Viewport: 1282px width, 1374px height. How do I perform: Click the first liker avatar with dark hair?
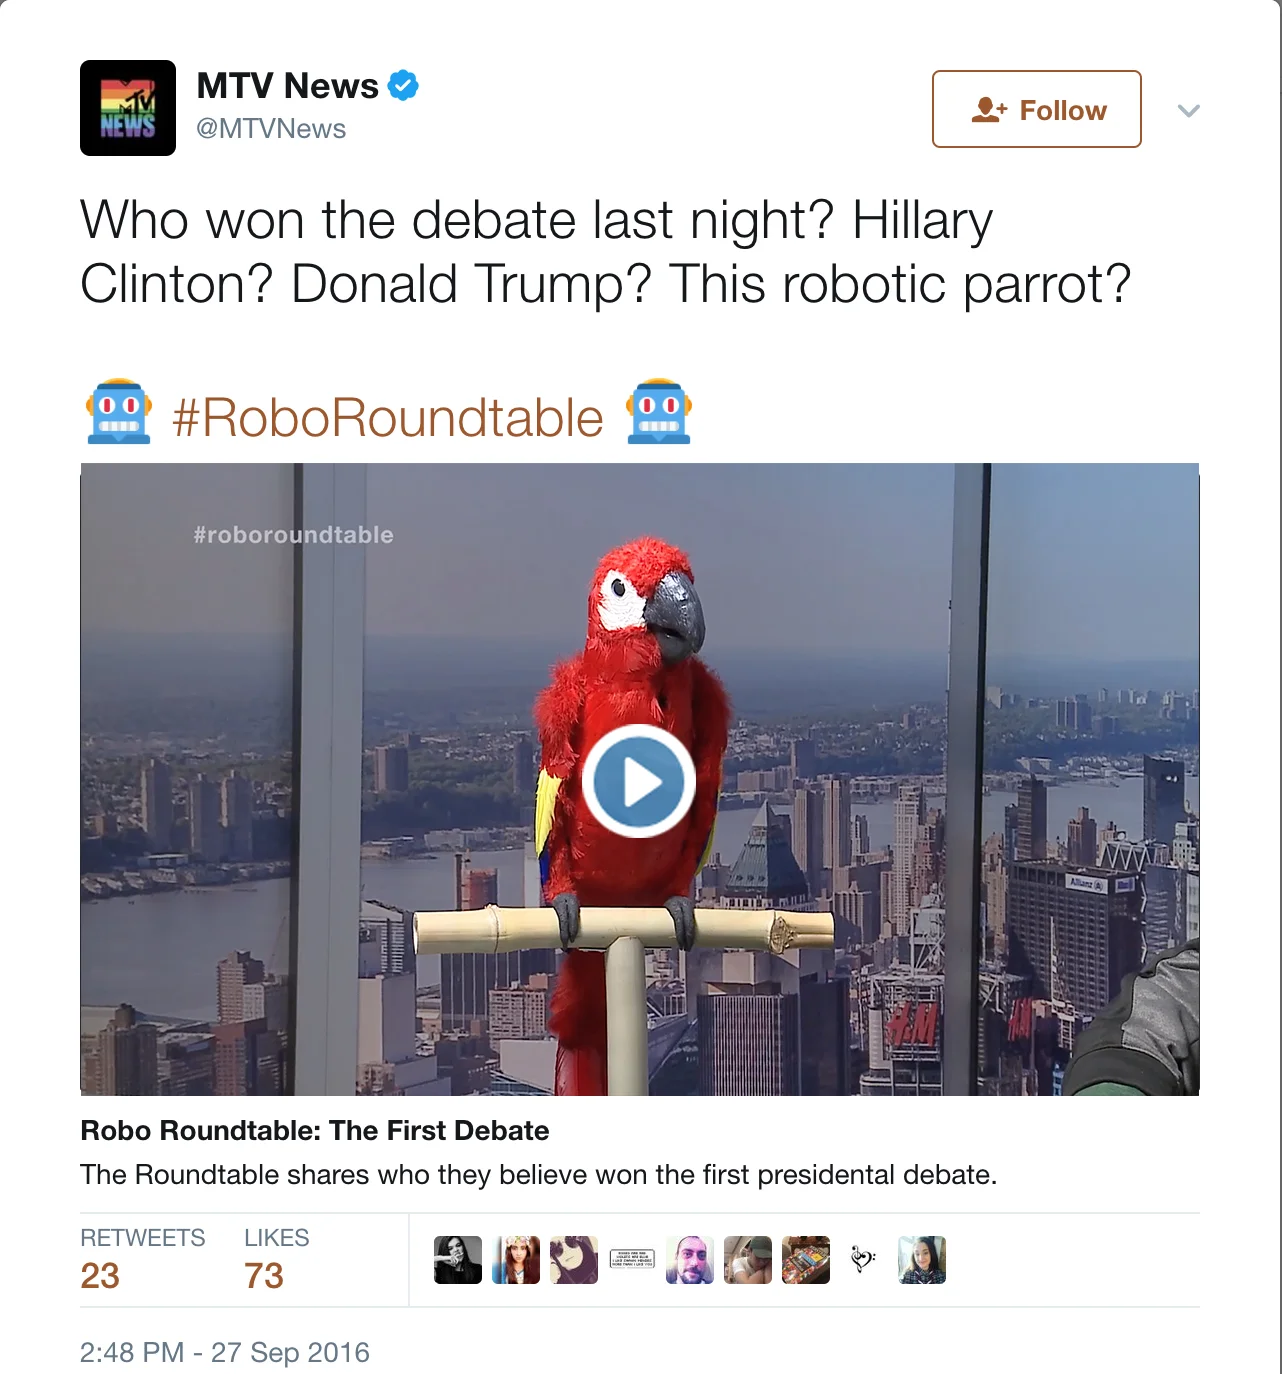pos(458,1260)
